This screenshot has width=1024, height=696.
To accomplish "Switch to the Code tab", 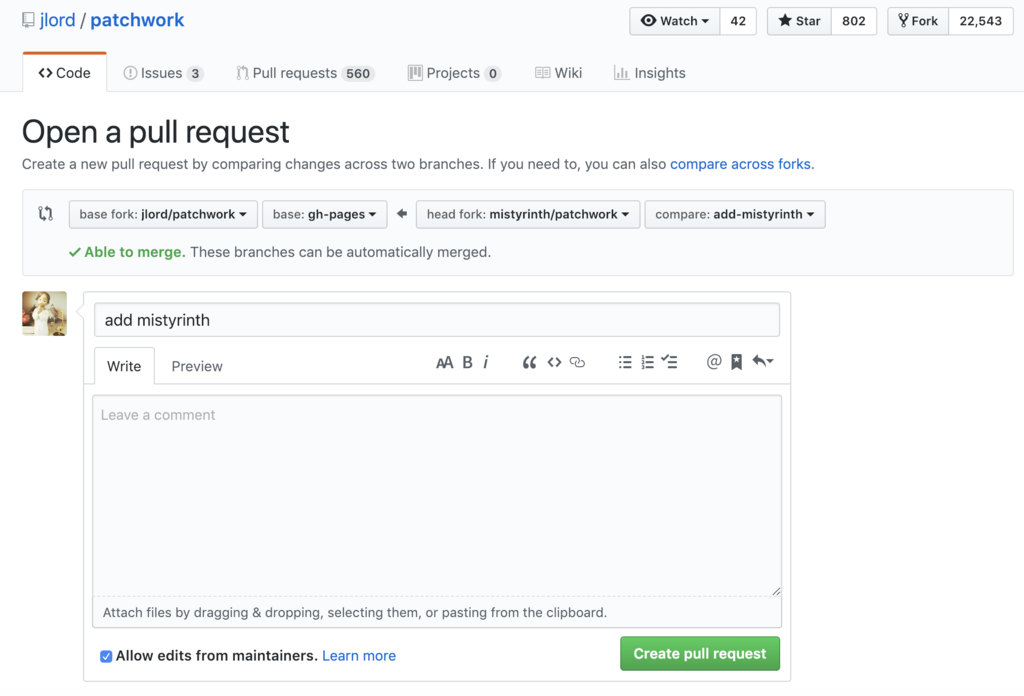I will pos(65,73).
